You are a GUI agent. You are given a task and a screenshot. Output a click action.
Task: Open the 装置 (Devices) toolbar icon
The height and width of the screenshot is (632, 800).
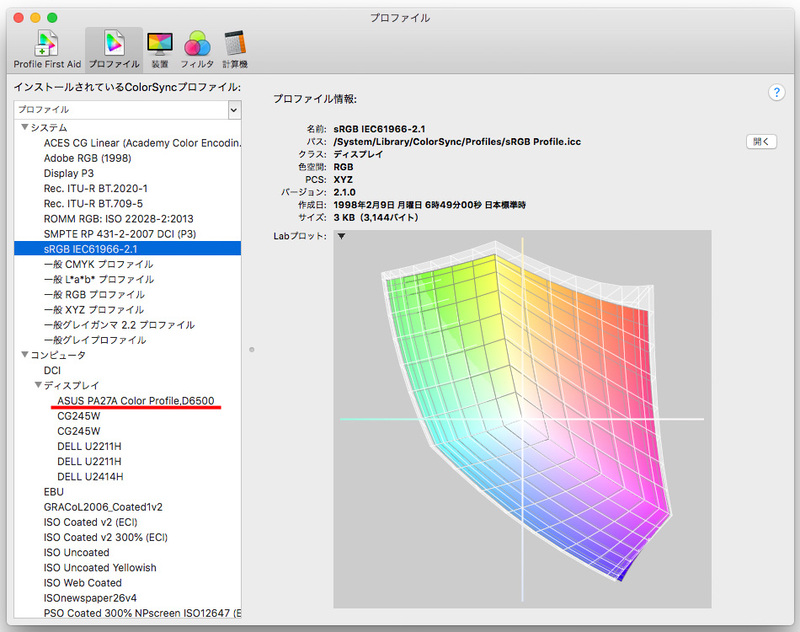[x=160, y=49]
